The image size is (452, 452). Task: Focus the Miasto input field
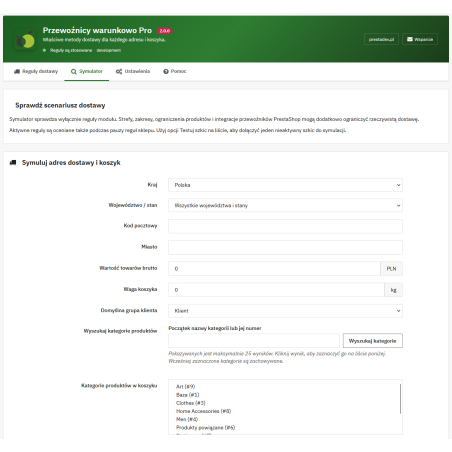pyautogui.click(x=285, y=247)
